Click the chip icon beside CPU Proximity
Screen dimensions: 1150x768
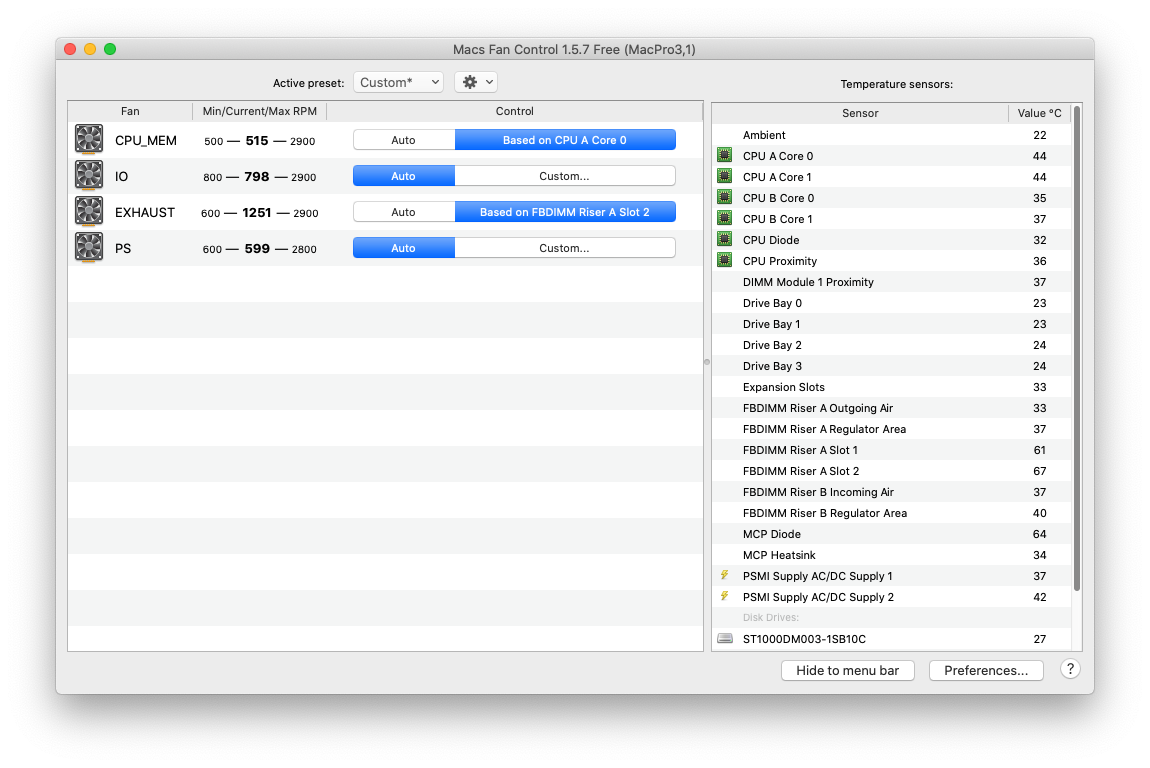[725, 260]
